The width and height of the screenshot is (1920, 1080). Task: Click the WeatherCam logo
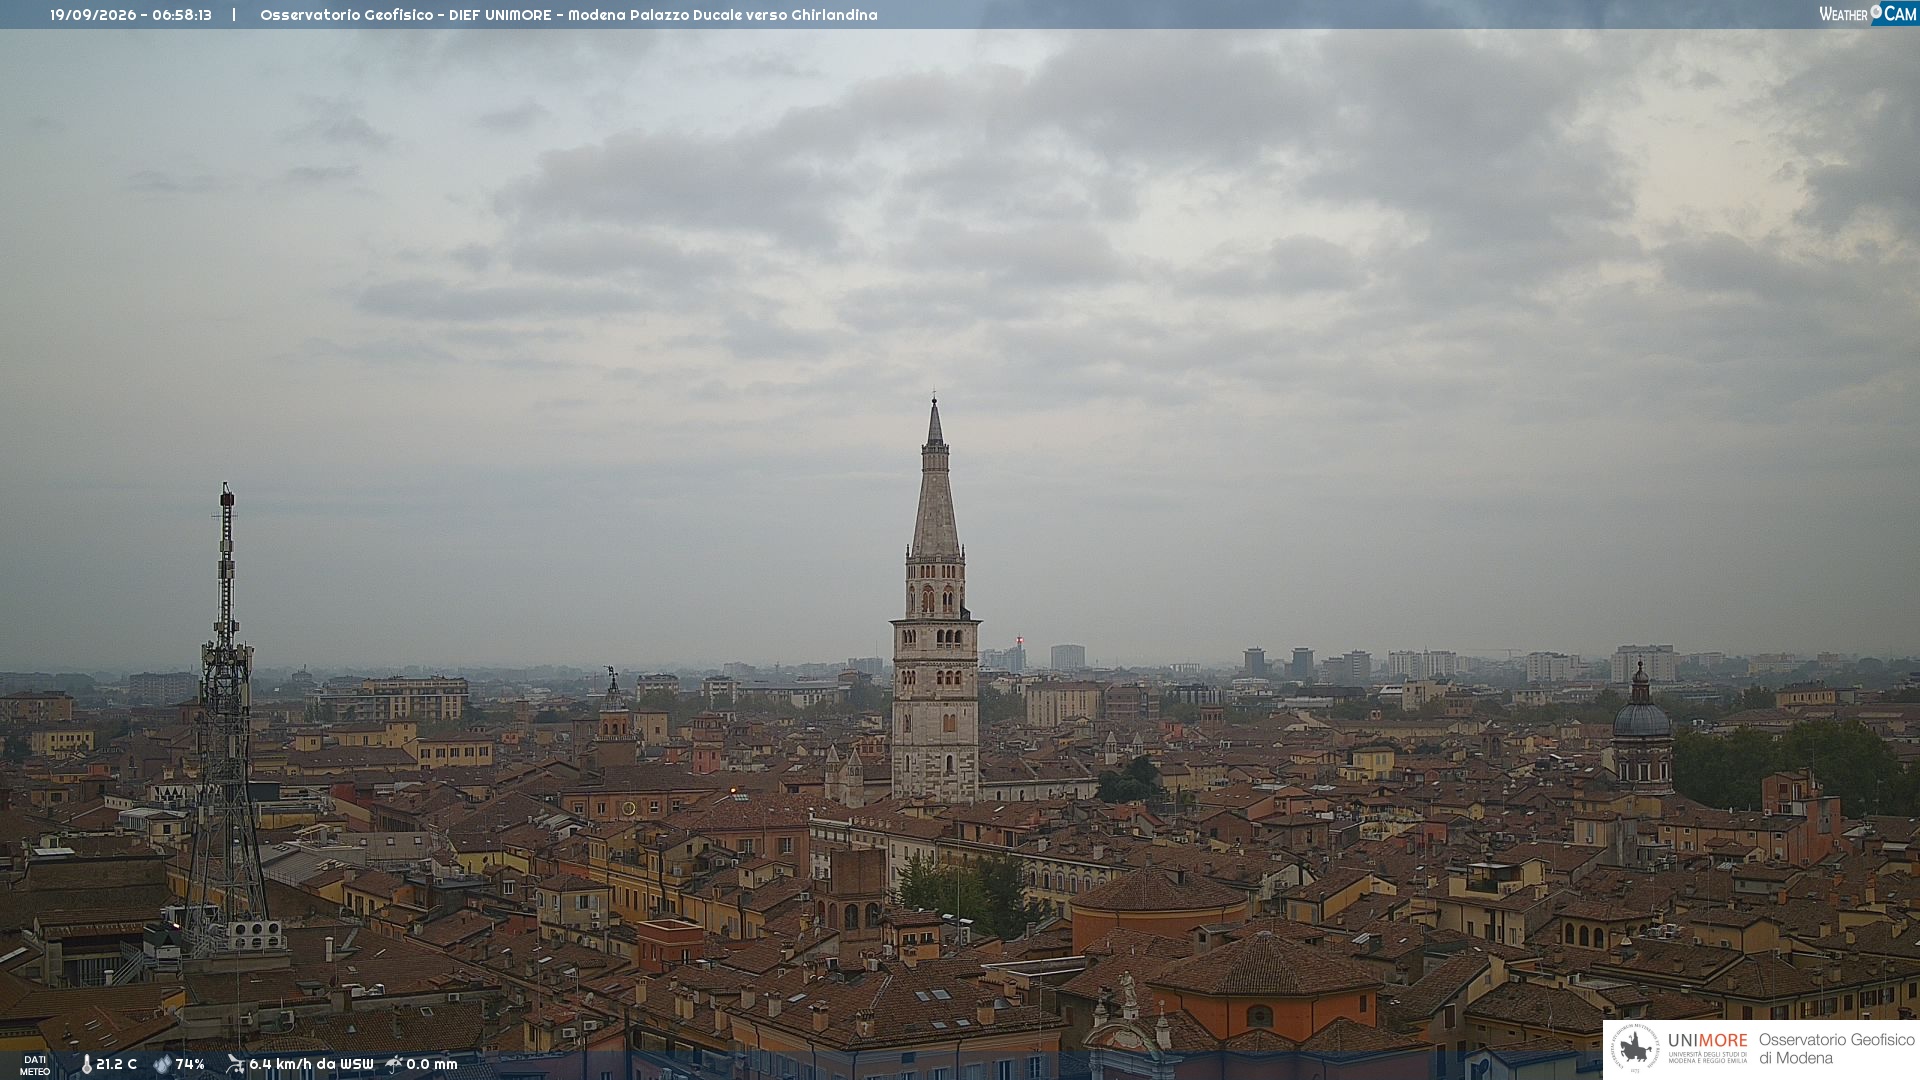(x=1868, y=14)
